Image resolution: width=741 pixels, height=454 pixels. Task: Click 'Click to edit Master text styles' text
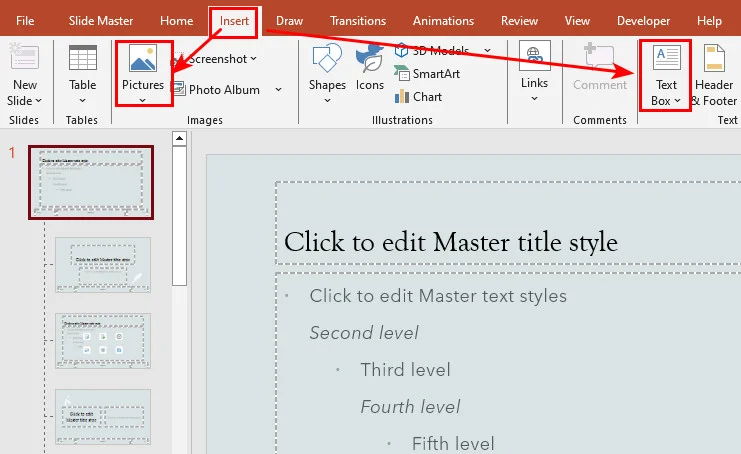[x=438, y=296]
